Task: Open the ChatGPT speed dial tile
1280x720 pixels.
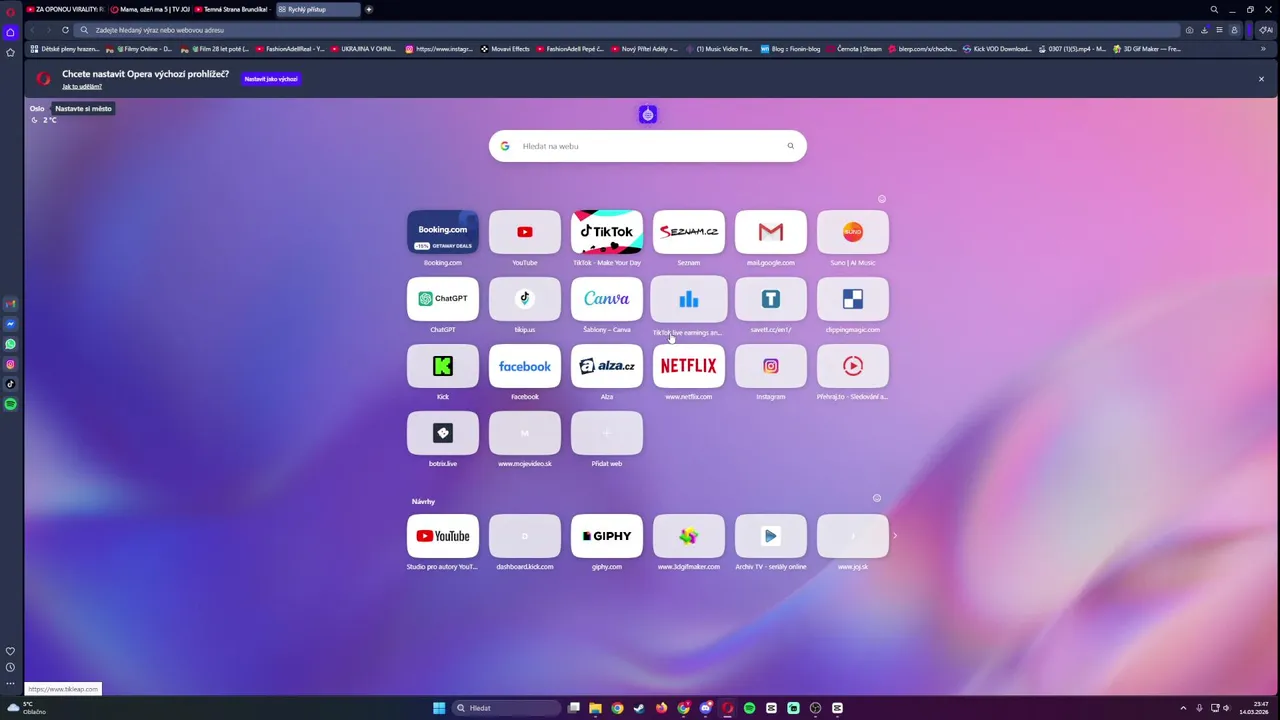Action: tap(442, 299)
